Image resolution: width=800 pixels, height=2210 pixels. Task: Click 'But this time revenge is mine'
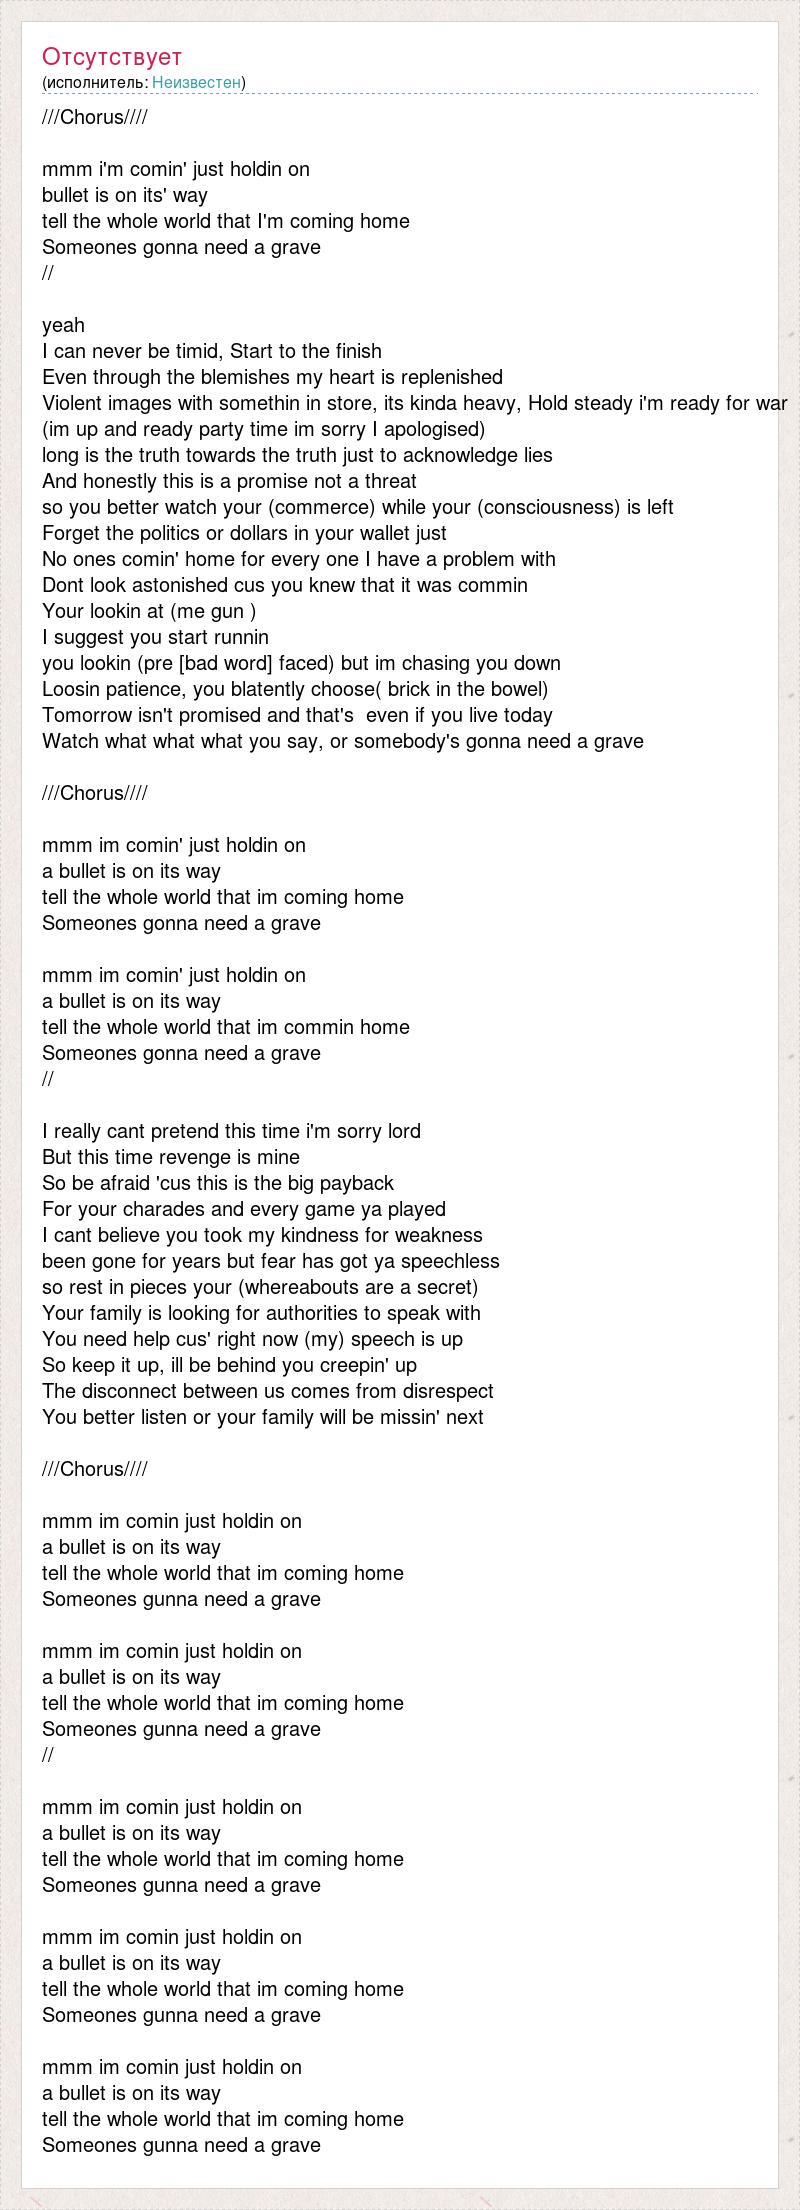click(171, 1157)
